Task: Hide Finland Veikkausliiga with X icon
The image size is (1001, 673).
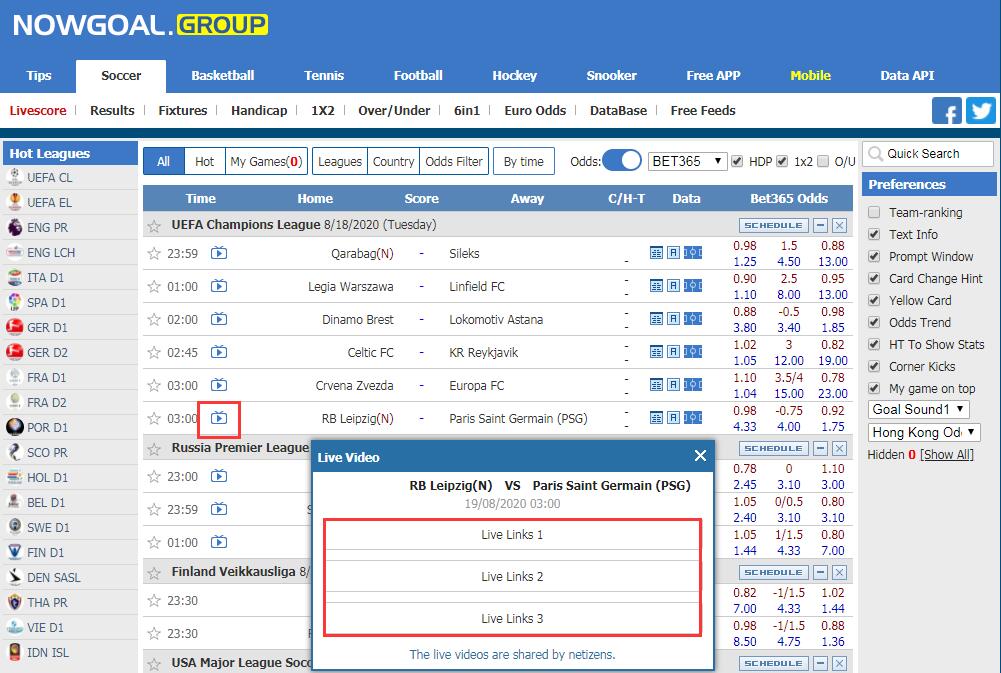Action: pos(840,572)
